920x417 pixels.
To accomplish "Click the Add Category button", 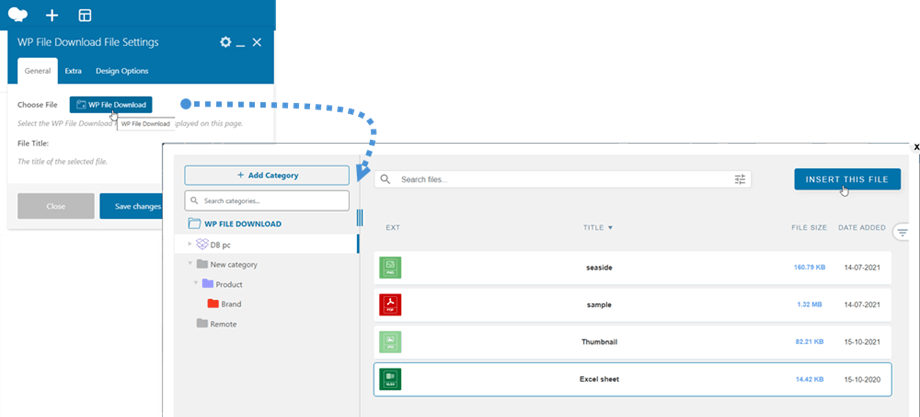I will coord(267,175).
